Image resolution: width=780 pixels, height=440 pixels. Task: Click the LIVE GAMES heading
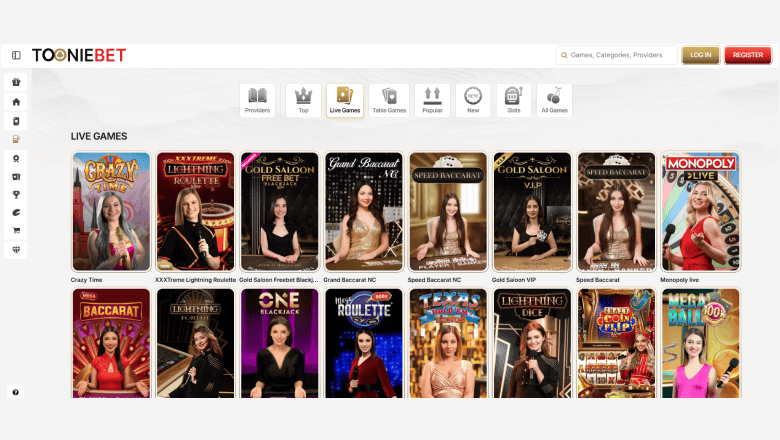(99, 136)
